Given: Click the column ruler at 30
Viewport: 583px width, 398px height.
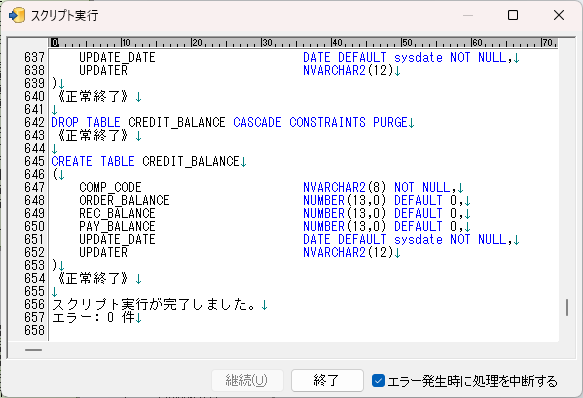Looking at the screenshot, I should 267,42.
